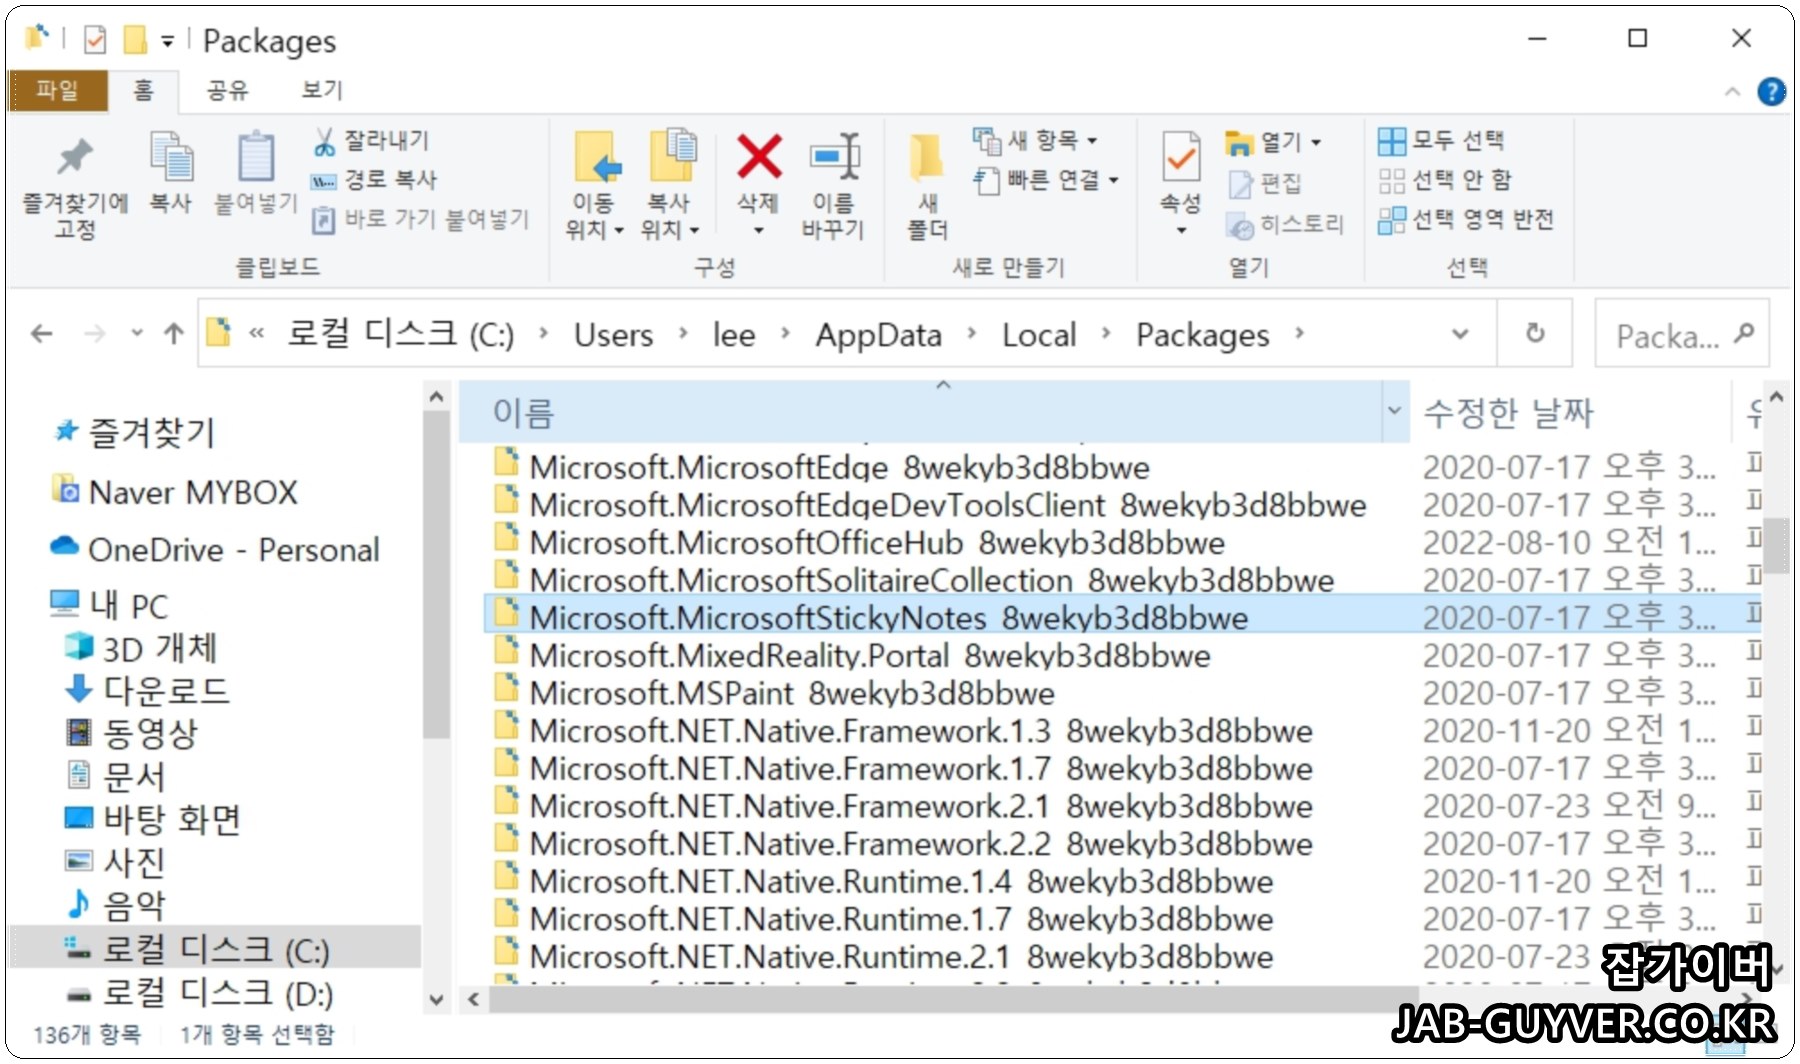Refresh the Packages folder view
This screenshot has height=1064, width=1800.
tap(1535, 333)
